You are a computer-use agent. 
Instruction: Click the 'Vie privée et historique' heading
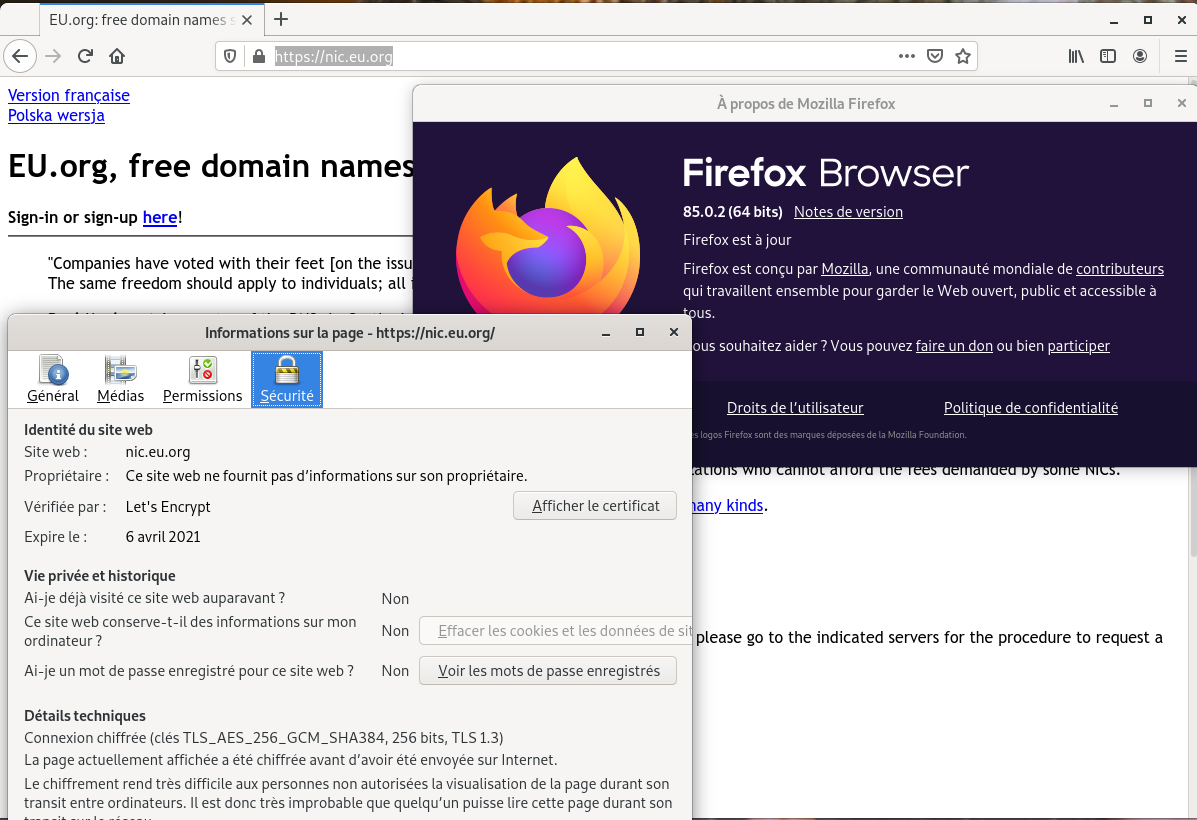click(99, 576)
